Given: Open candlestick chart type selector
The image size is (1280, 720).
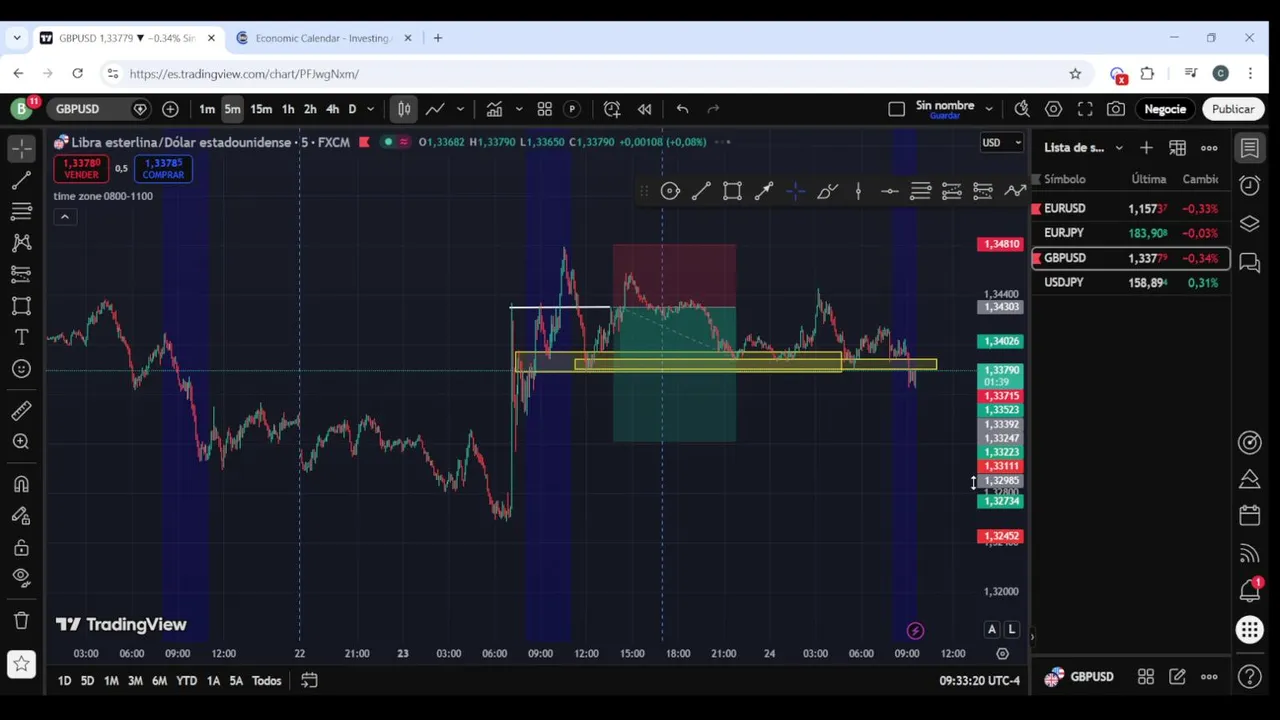Looking at the screenshot, I should pyautogui.click(x=404, y=109).
